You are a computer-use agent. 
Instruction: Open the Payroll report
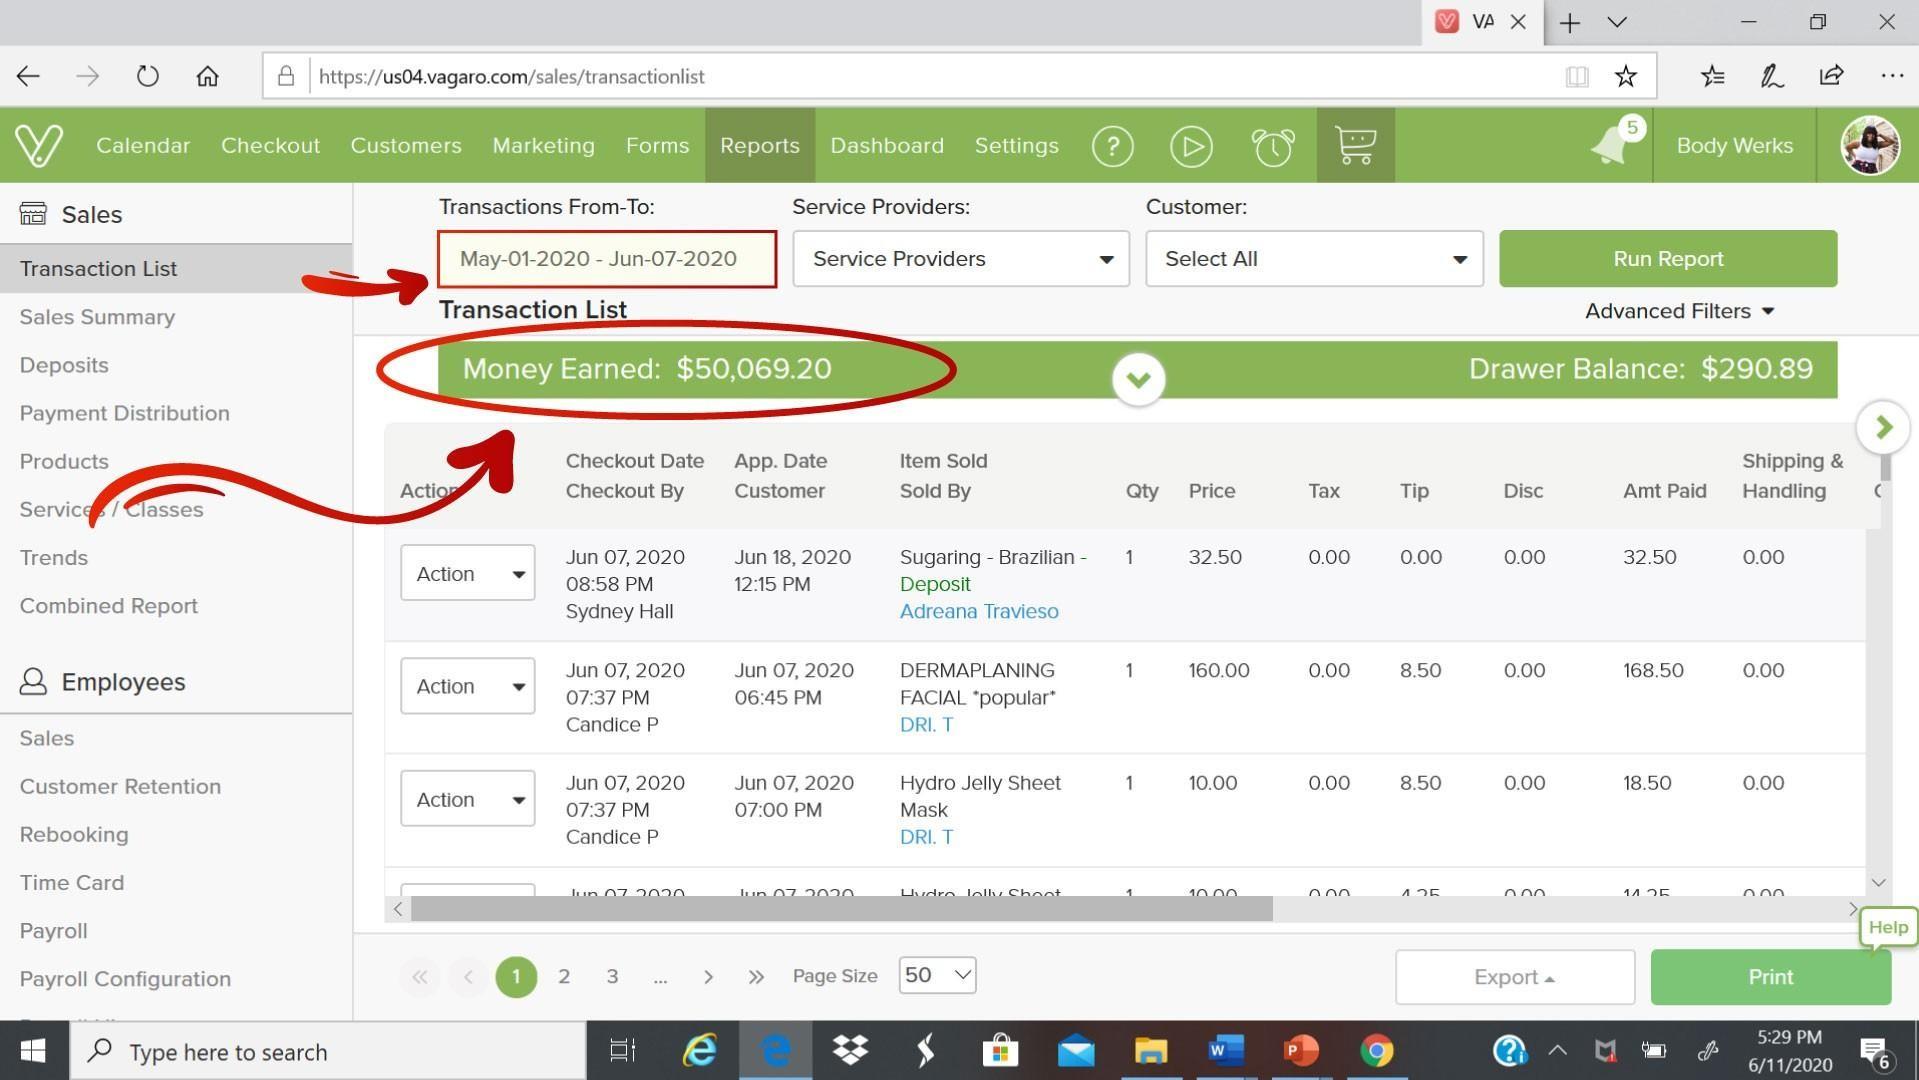54,931
